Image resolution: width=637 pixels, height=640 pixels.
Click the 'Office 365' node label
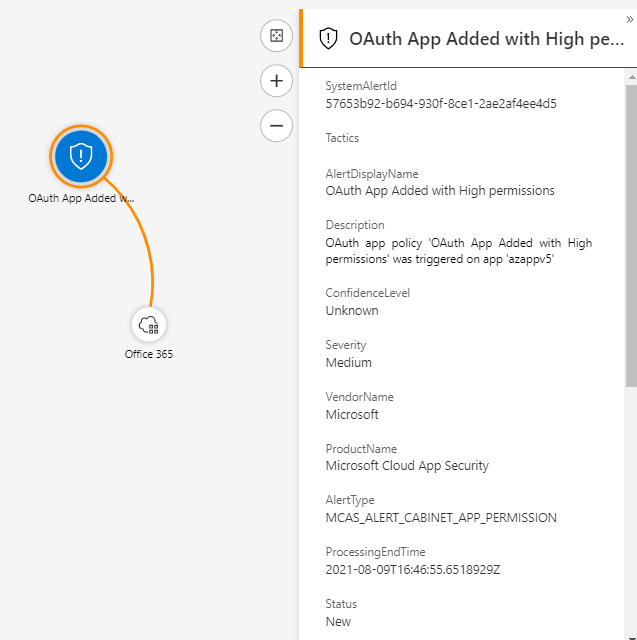149,354
